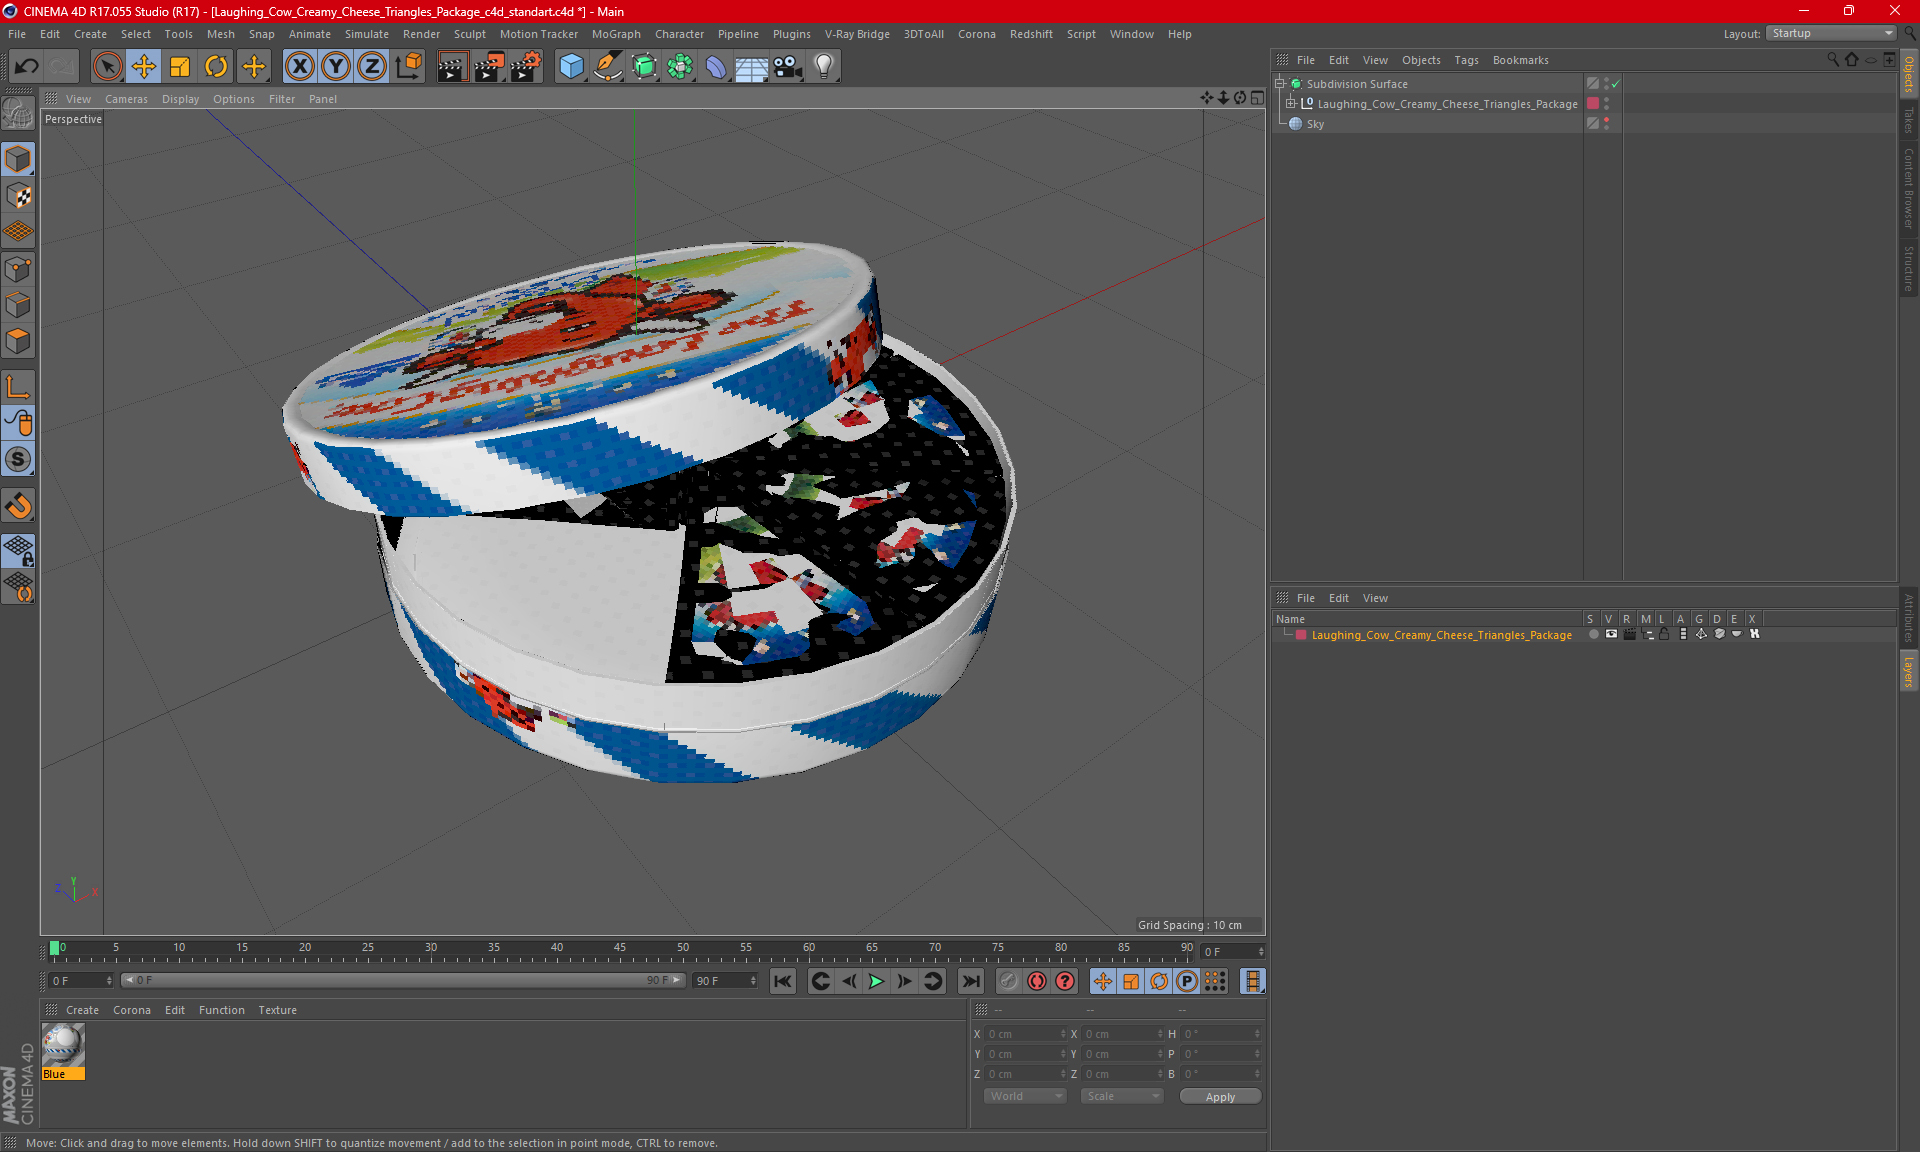Select Polygons mode in left palette
This screenshot has width=1920, height=1152.
19,341
